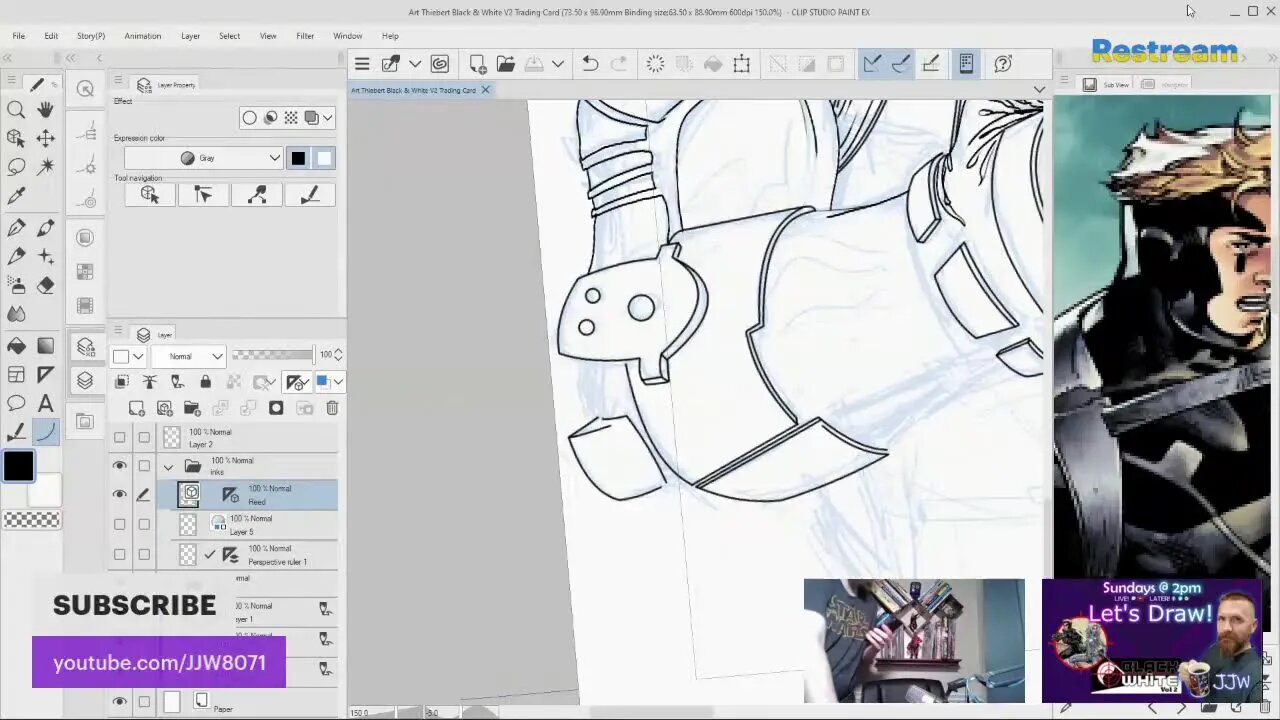The image size is (1280, 720).
Task: Toggle Snap to special ruler in command bar
Action: [x=900, y=64]
